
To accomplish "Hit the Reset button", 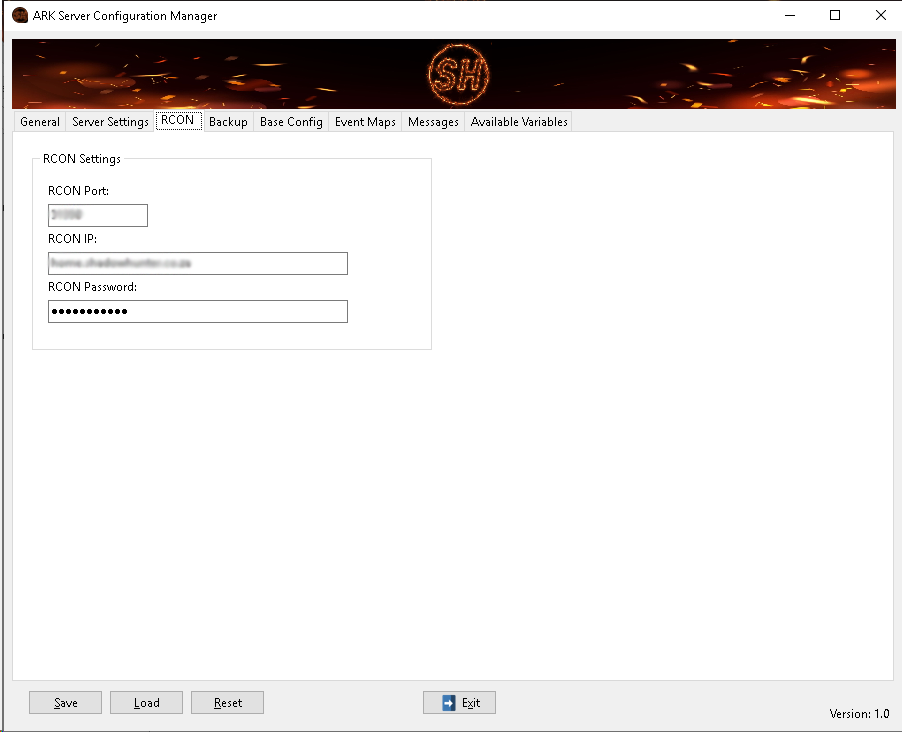I will tap(227, 703).
